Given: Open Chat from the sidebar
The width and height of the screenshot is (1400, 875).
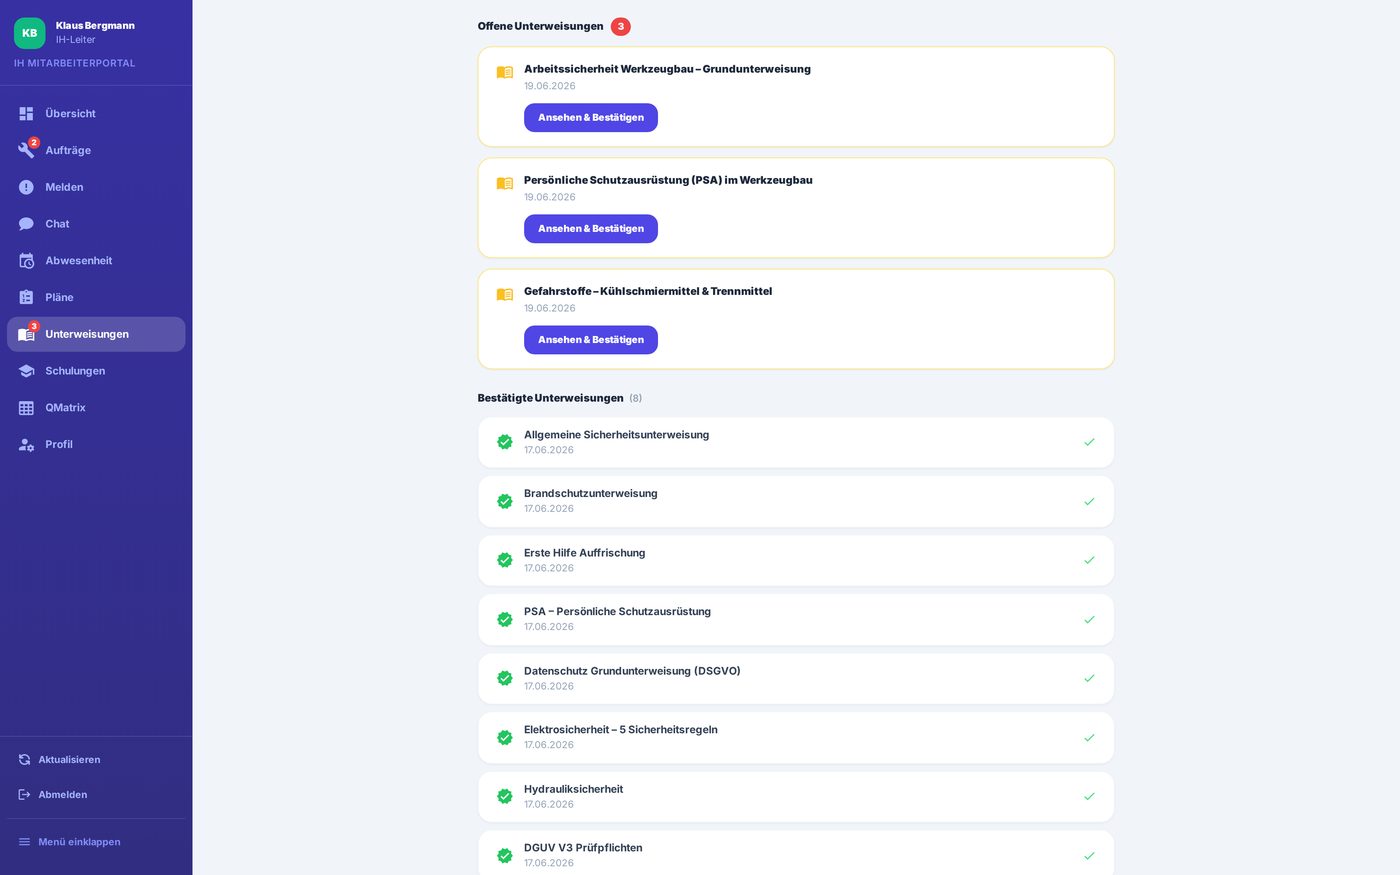Looking at the screenshot, I should [x=96, y=224].
